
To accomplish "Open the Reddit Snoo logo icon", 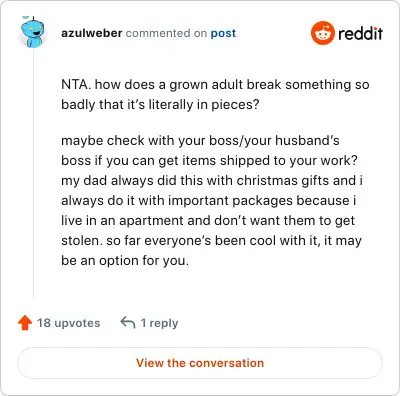I will coord(322,33).
